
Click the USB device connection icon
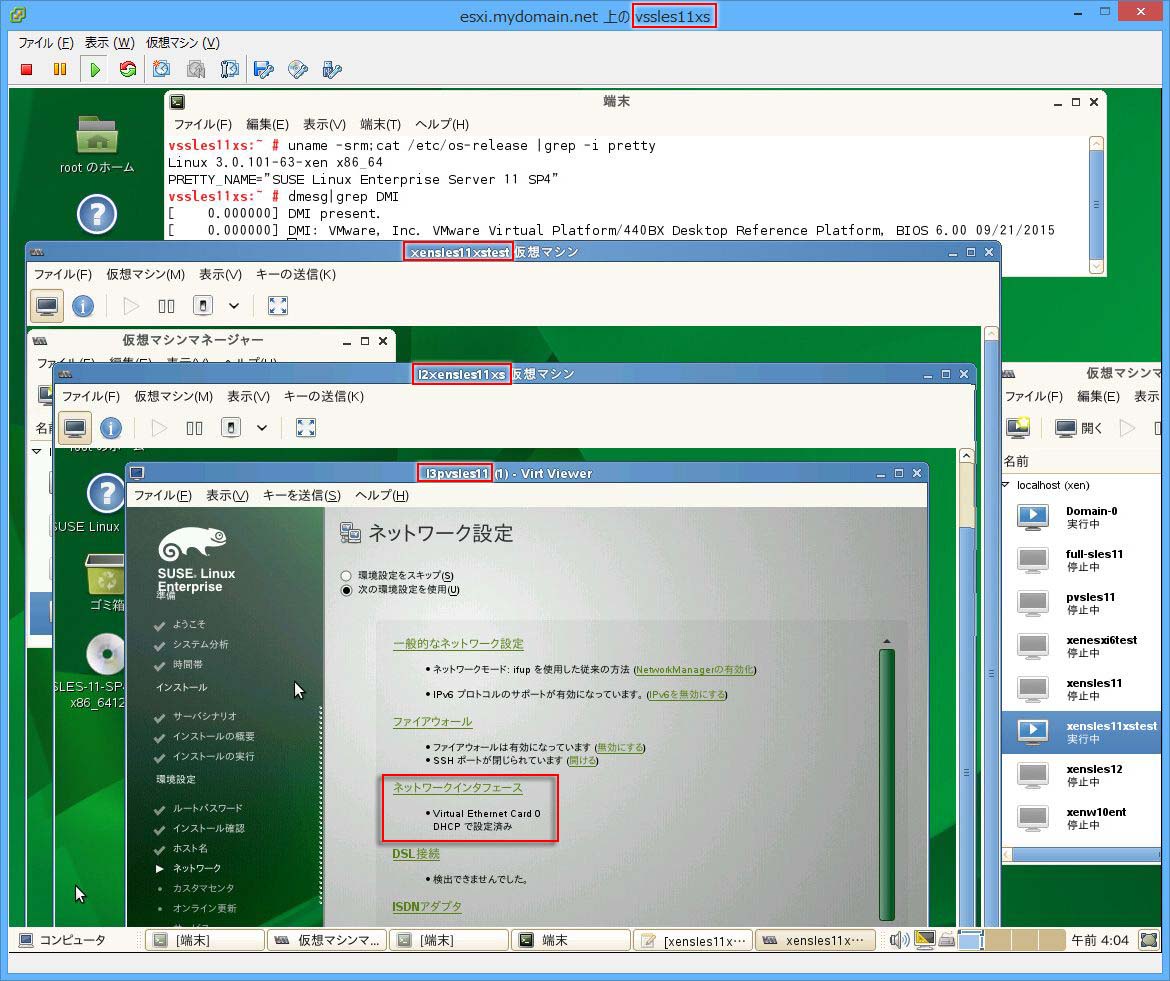(332, 69)
